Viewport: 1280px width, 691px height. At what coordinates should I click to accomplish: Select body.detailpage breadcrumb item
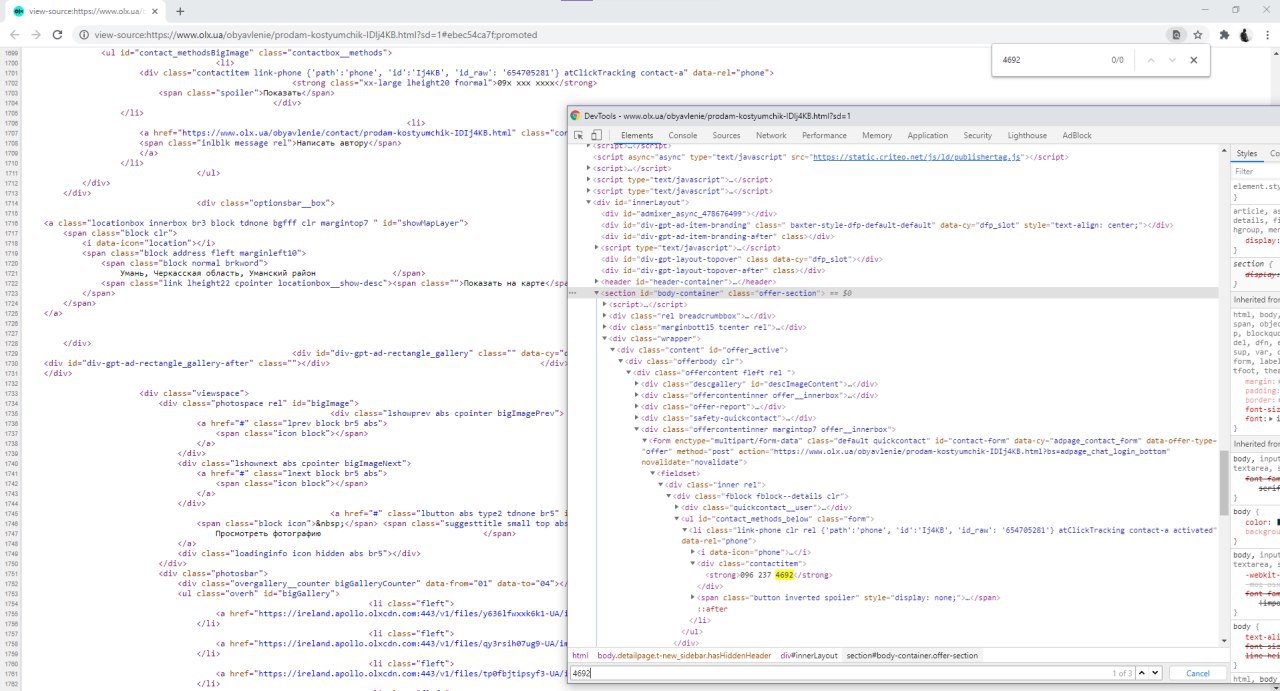click(685, 655)
